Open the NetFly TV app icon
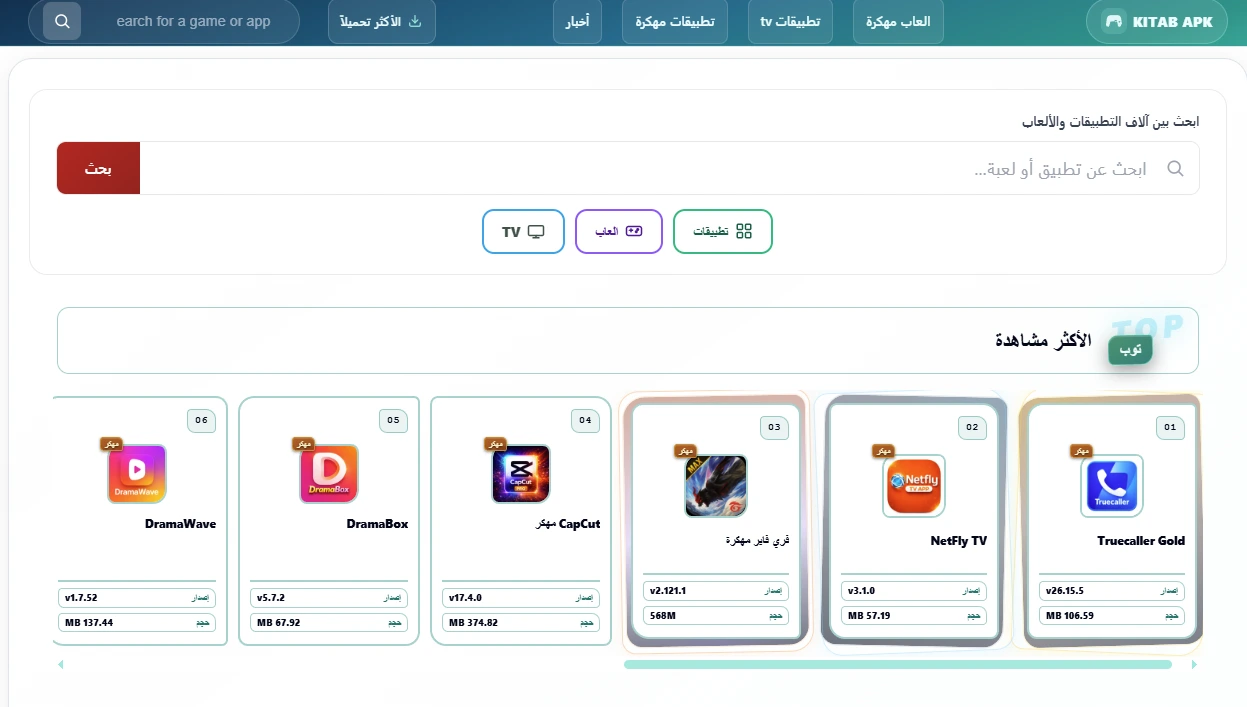Image resolution: width=1247 pixels, height=707 pixels. click(914, 486)
